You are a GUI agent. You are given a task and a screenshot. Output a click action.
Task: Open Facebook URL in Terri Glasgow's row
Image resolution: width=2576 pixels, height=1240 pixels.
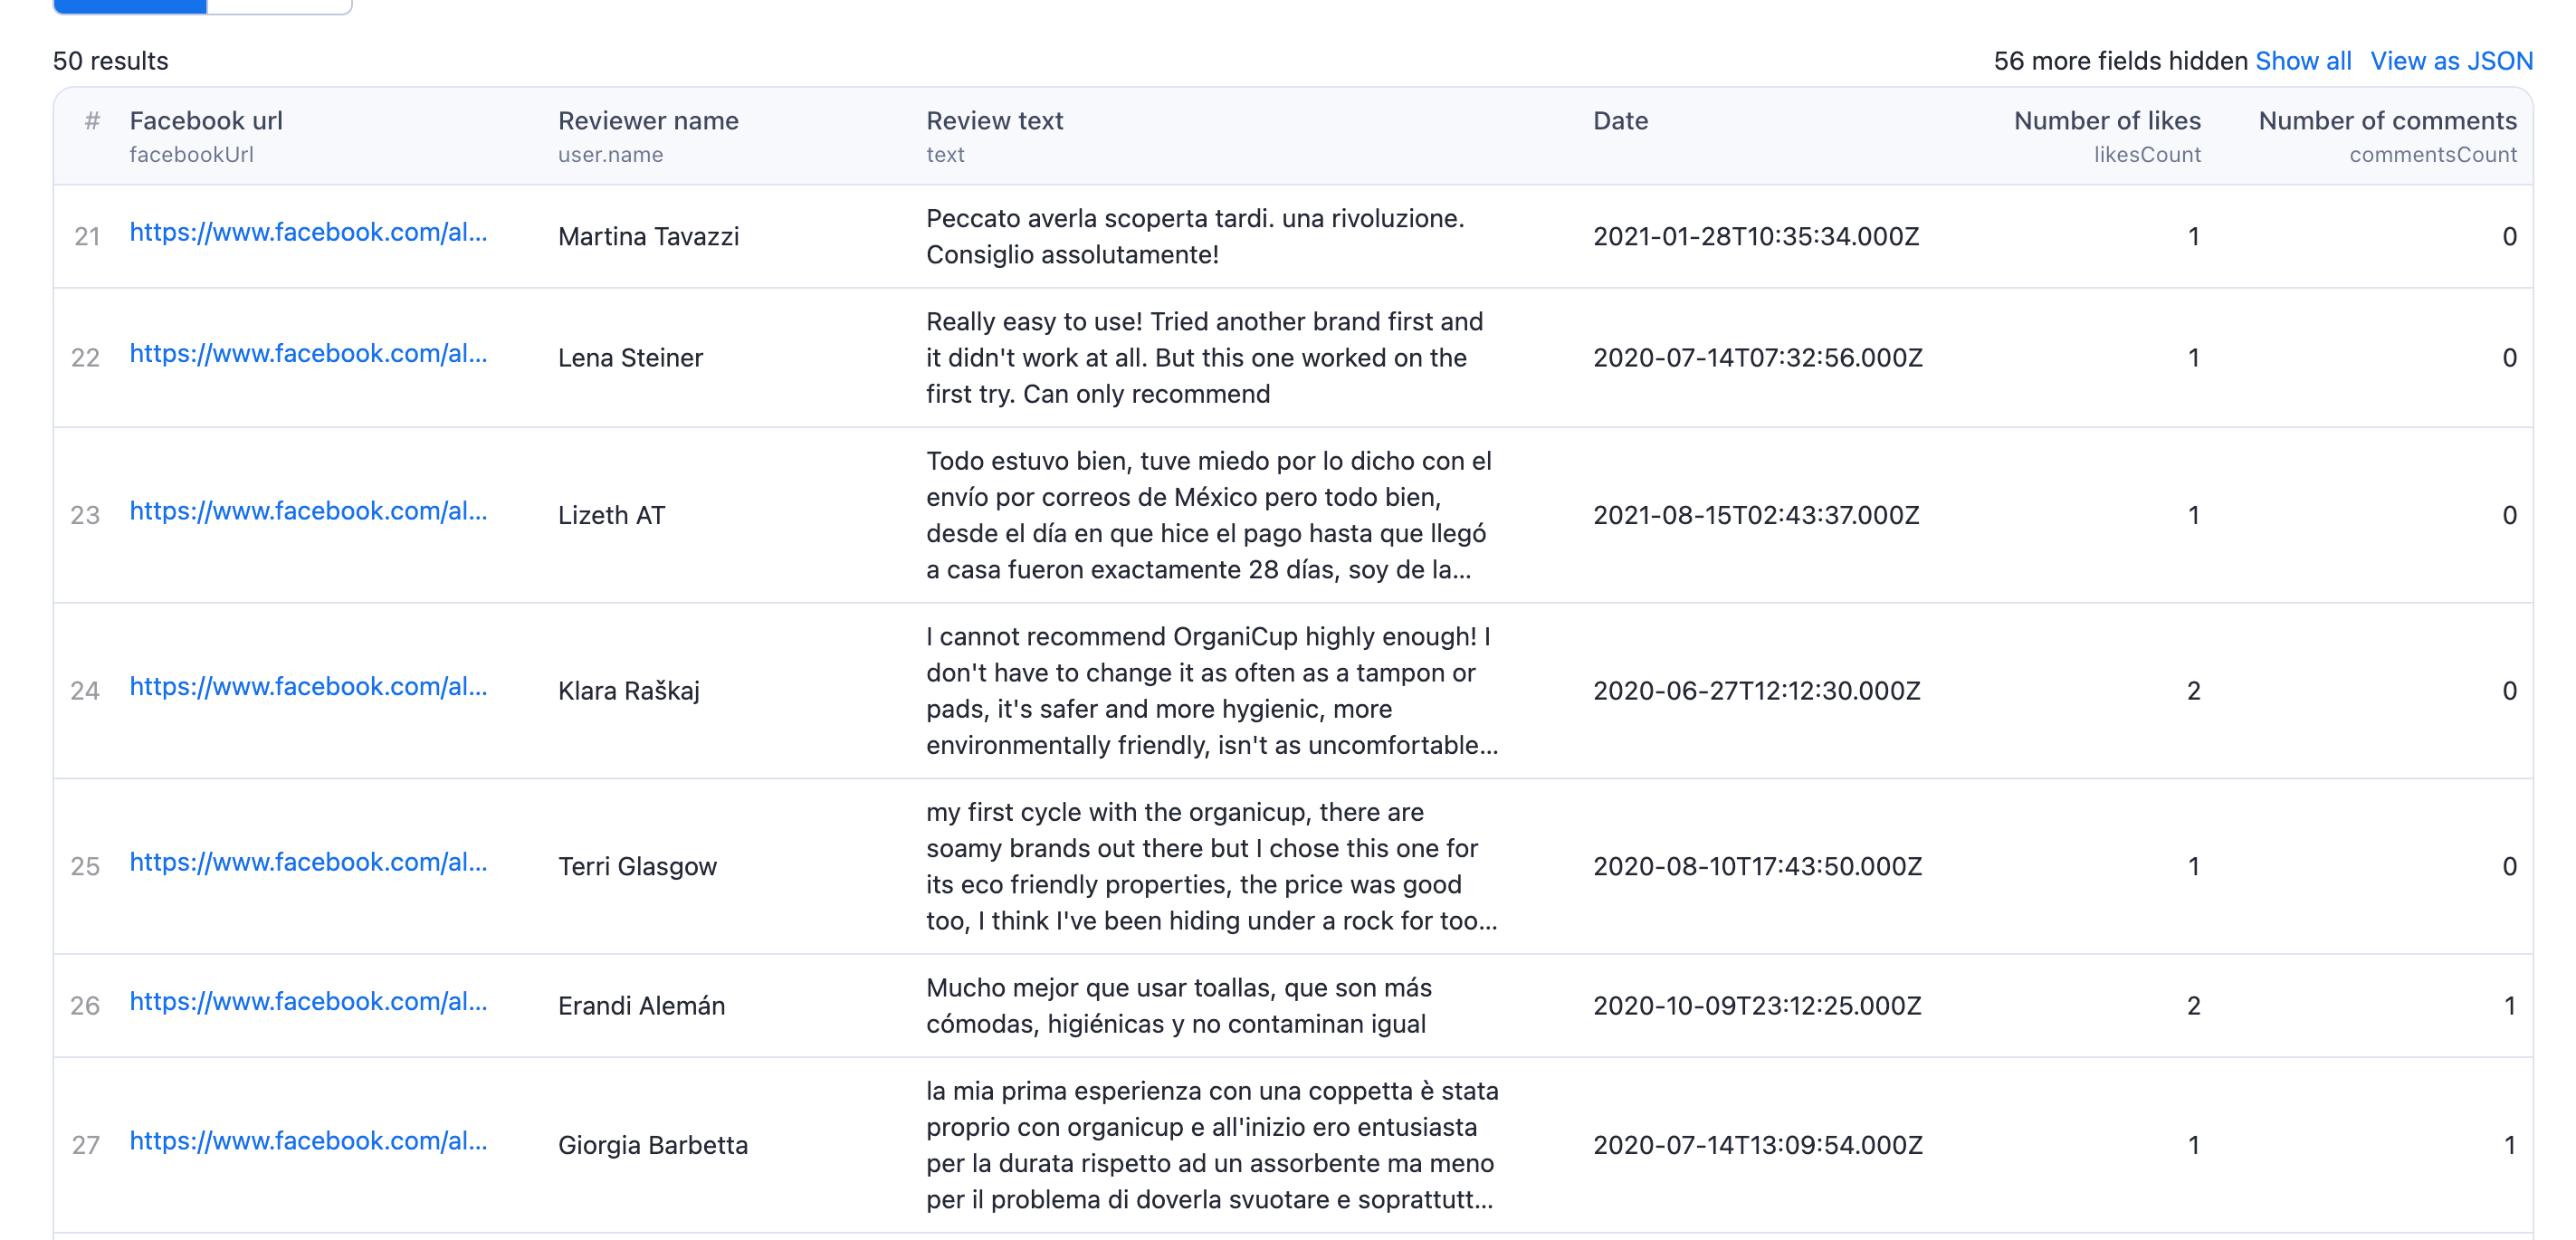click(x=308, y=862)
